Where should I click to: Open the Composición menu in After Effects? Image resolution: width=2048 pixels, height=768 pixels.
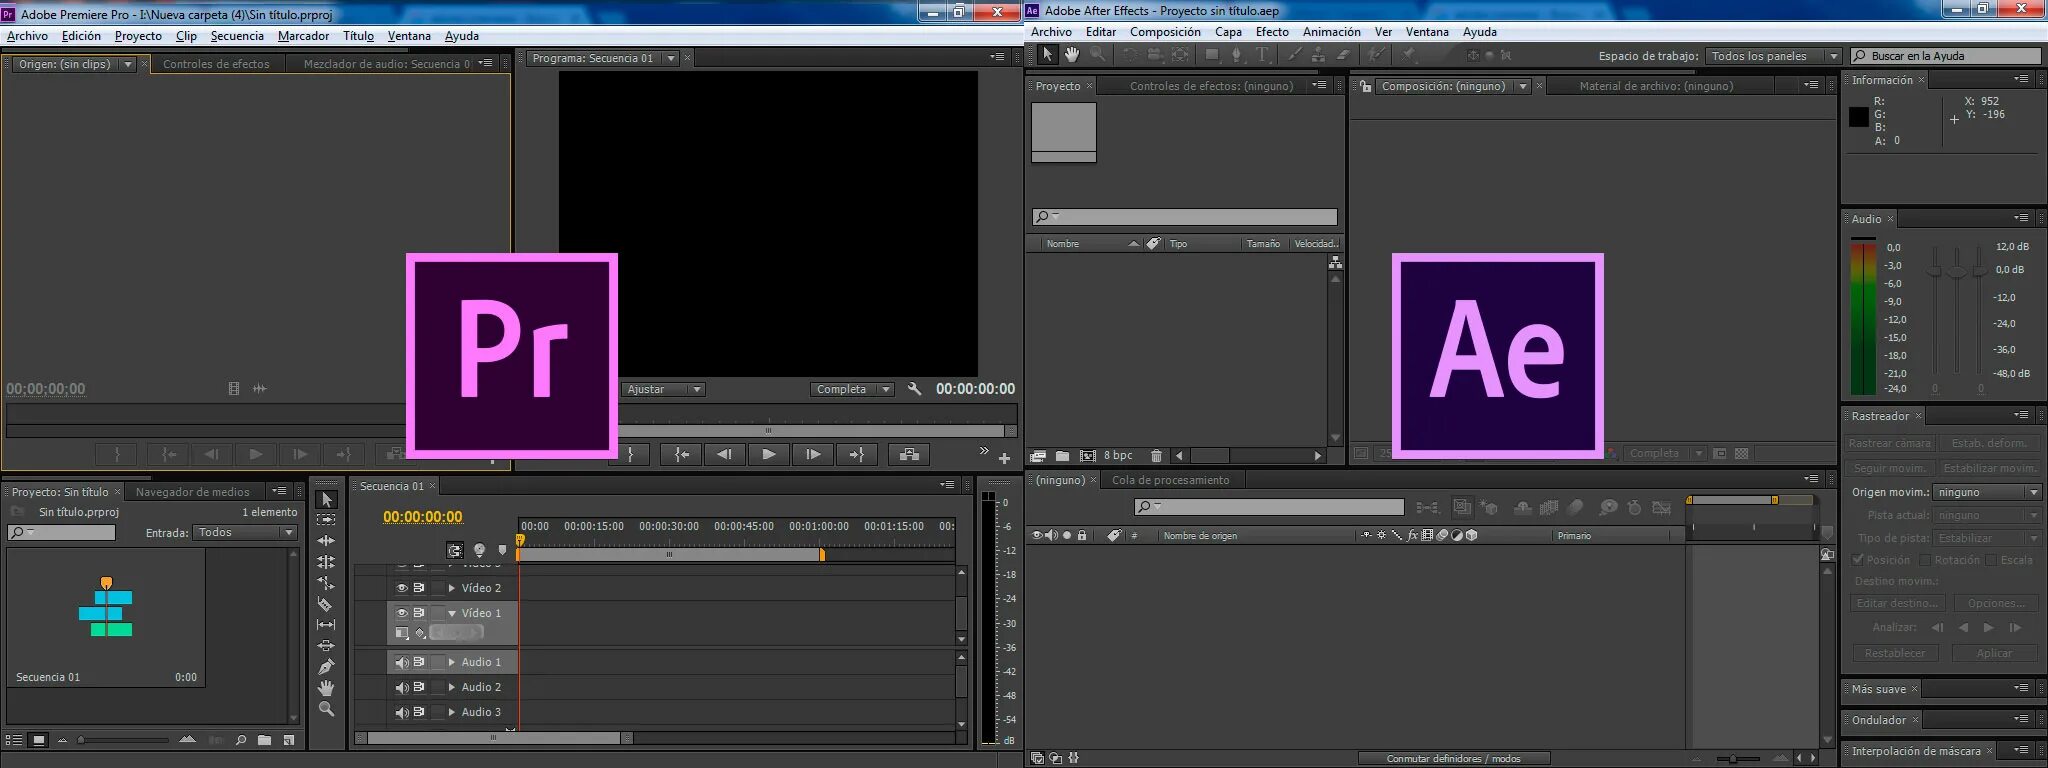(x=1165, y=32)
